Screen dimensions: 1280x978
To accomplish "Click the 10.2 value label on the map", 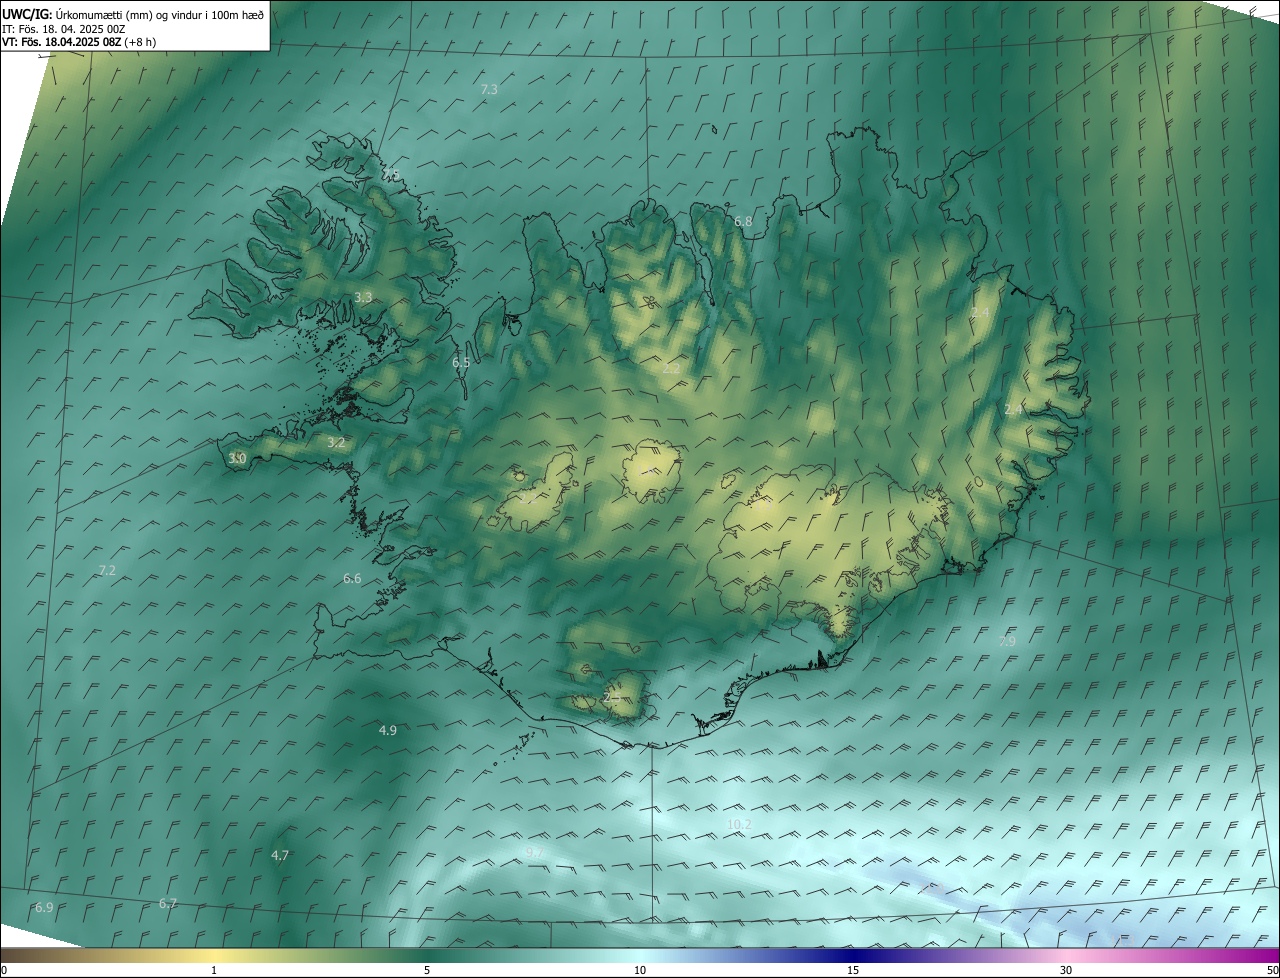I will 739,824.
